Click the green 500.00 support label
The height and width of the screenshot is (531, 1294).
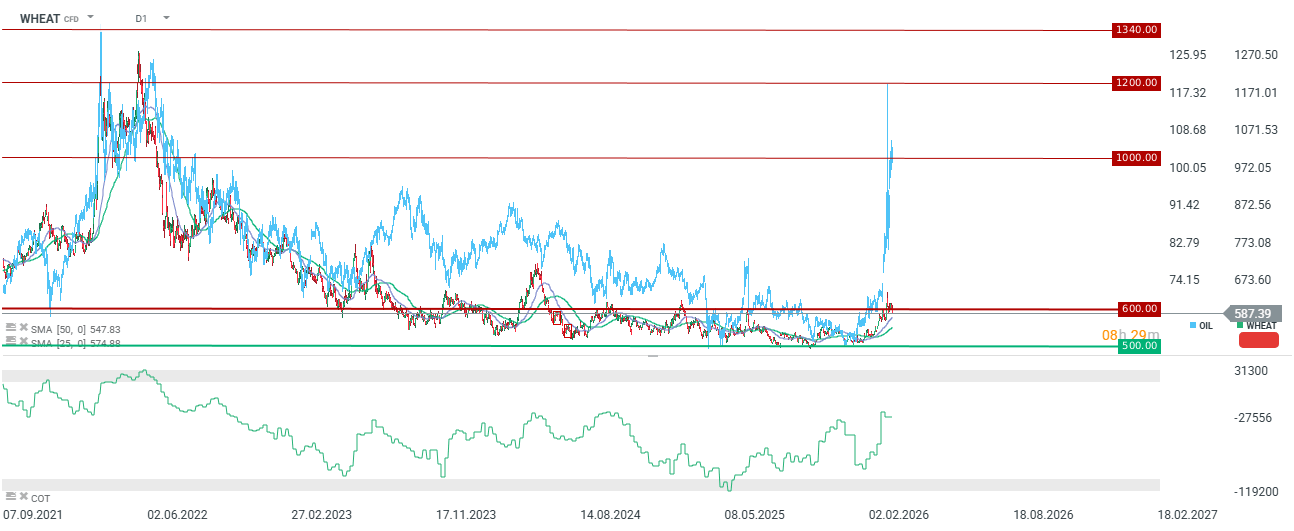[1136, 346]
